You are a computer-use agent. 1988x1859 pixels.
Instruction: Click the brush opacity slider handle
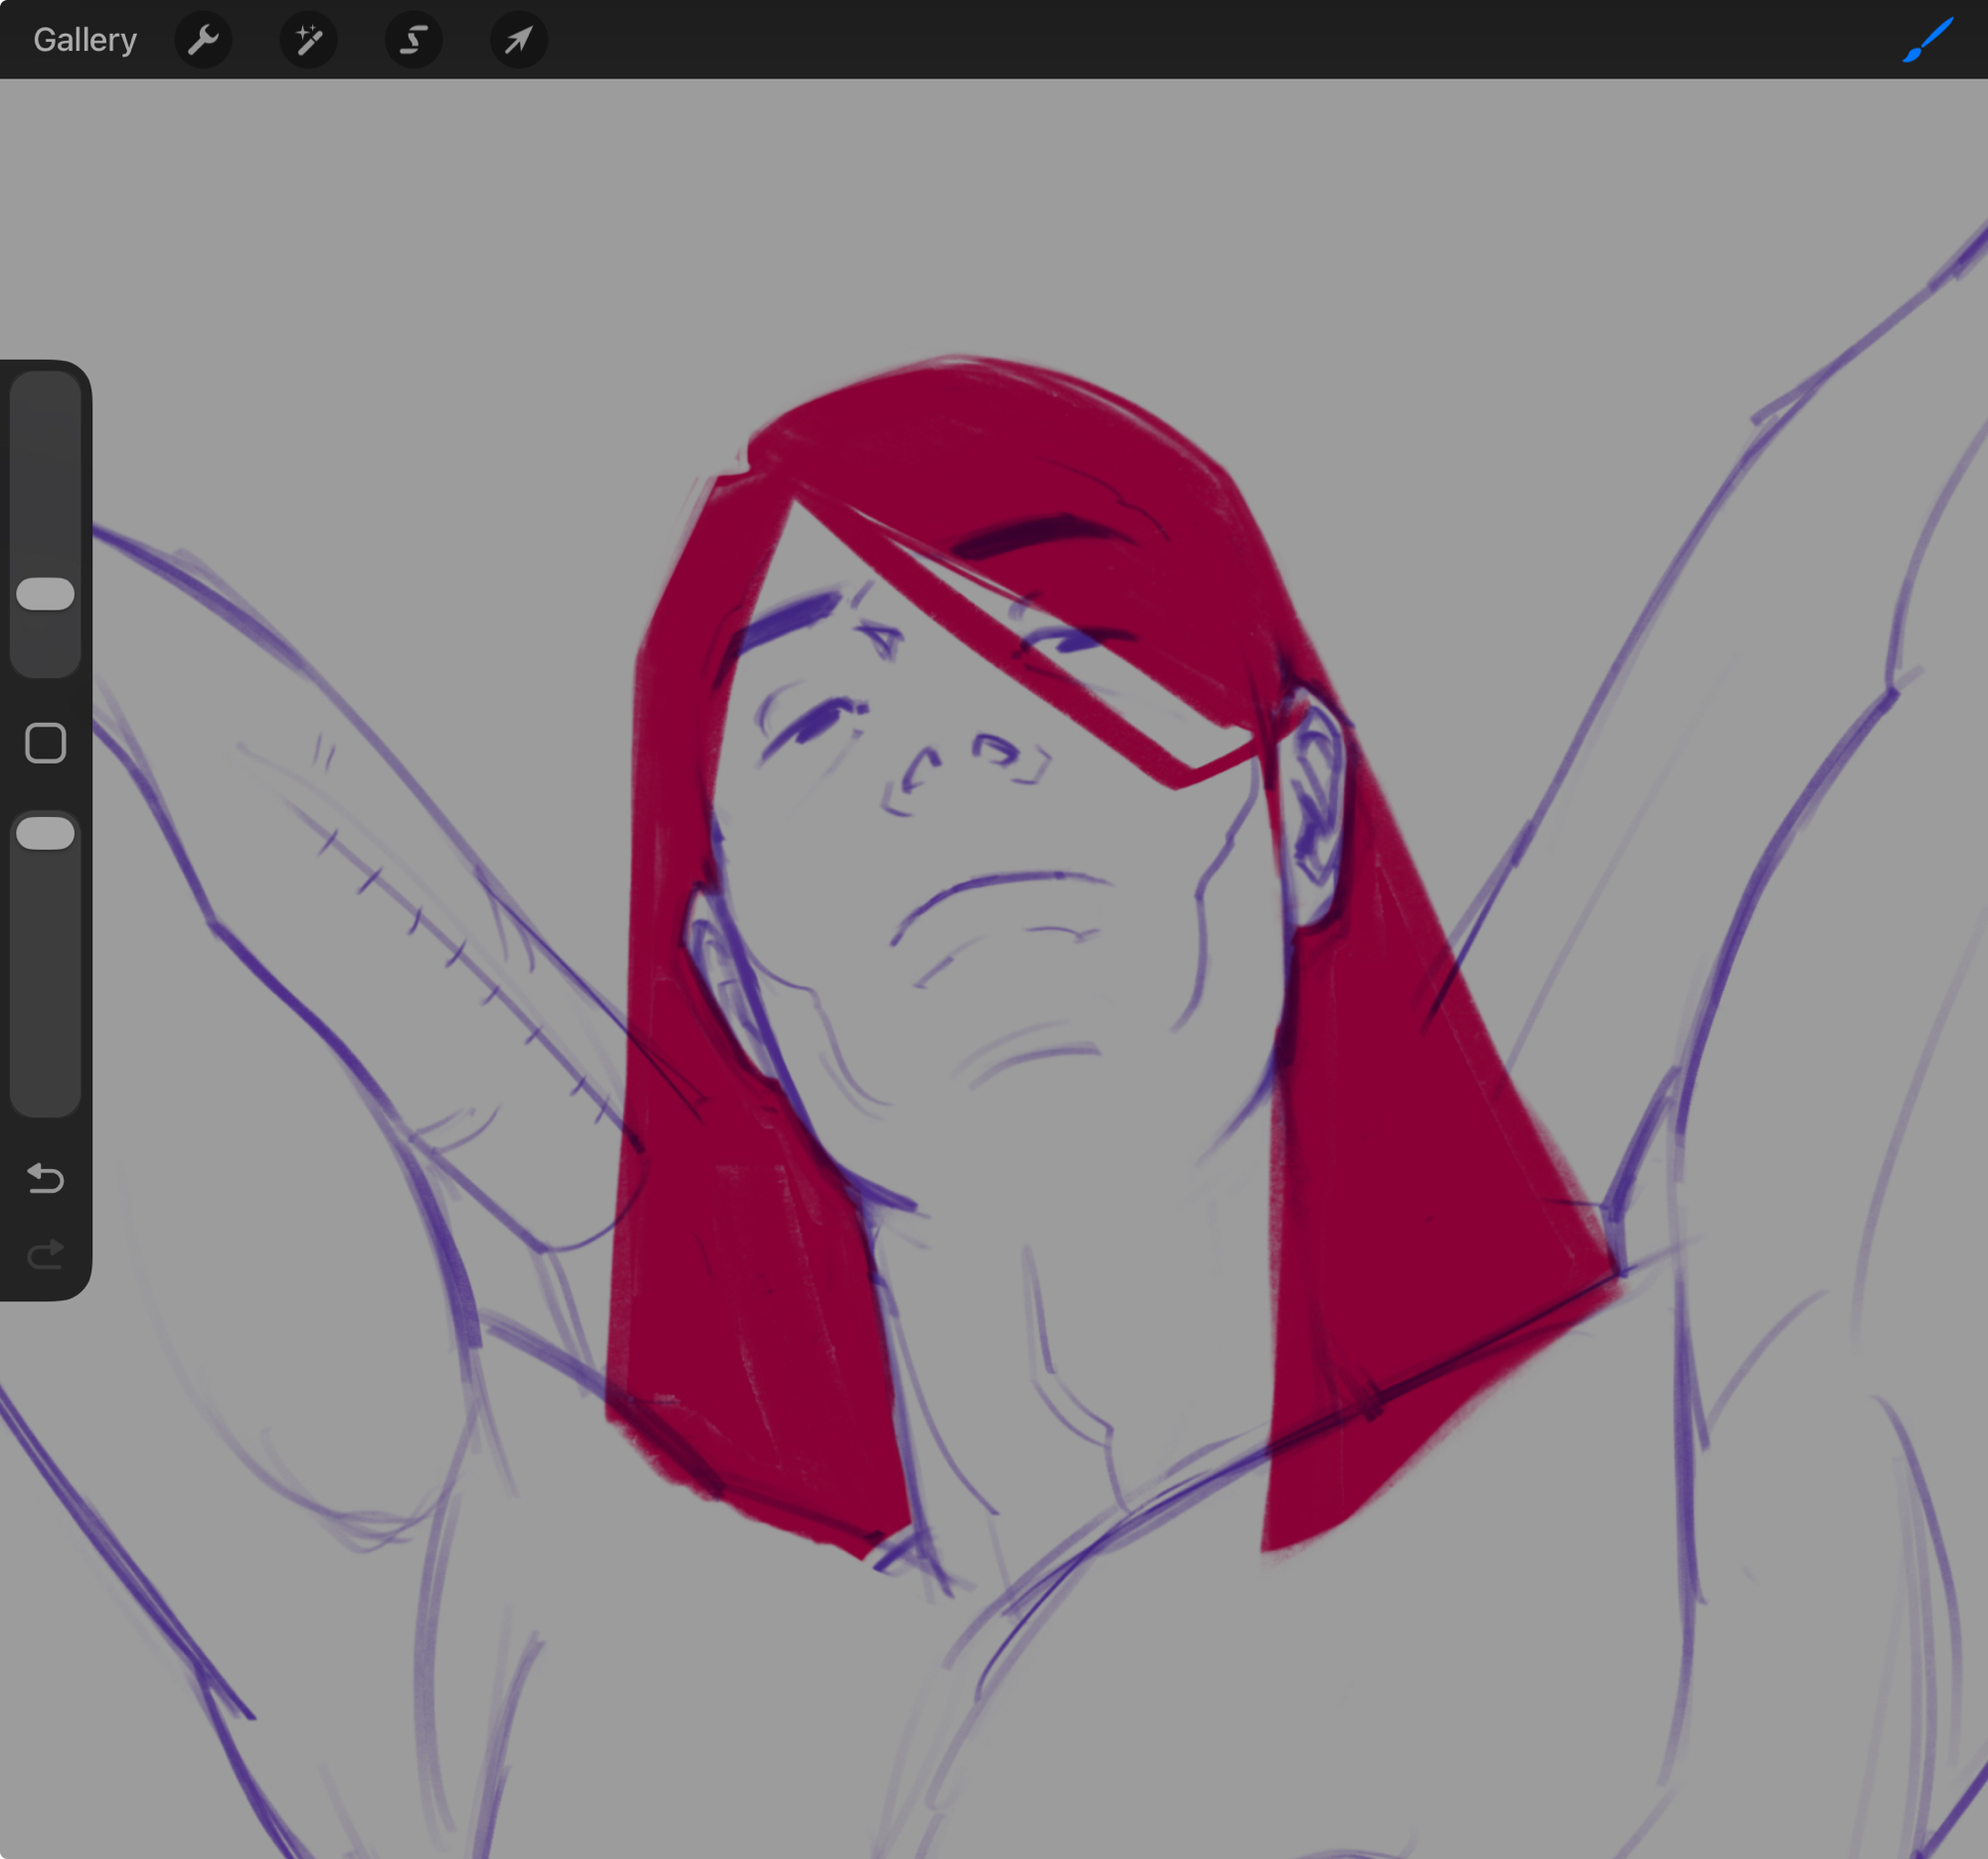[45, 833]
